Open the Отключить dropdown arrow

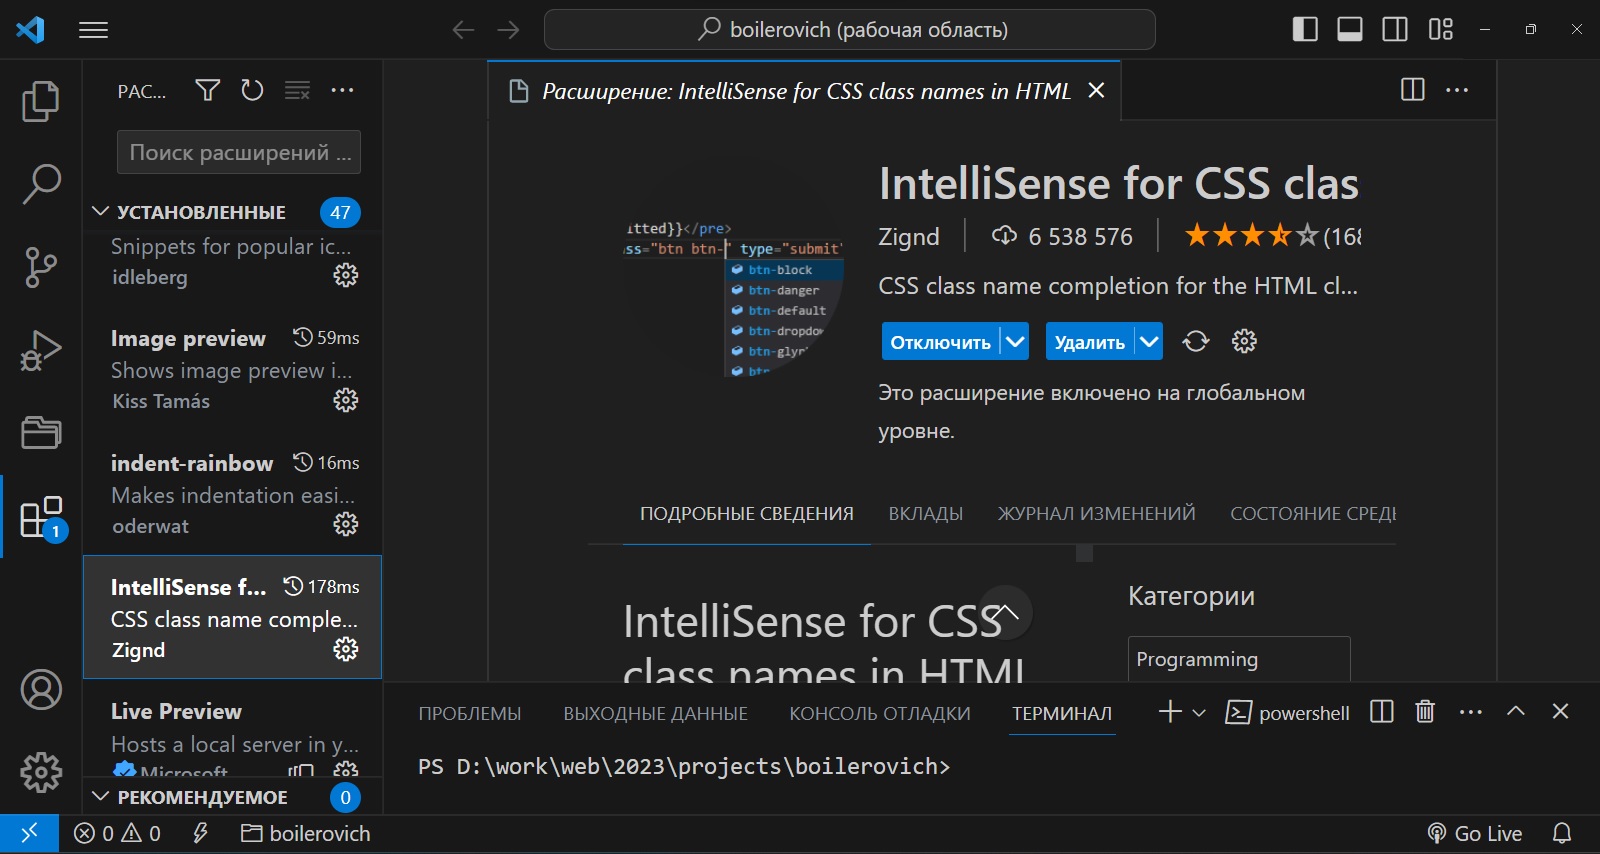pos(1015,342)
